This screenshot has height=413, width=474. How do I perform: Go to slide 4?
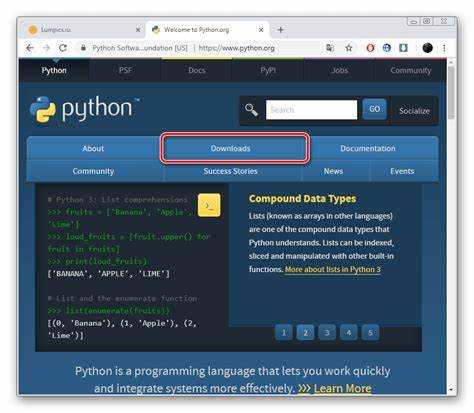click(349, 332)
